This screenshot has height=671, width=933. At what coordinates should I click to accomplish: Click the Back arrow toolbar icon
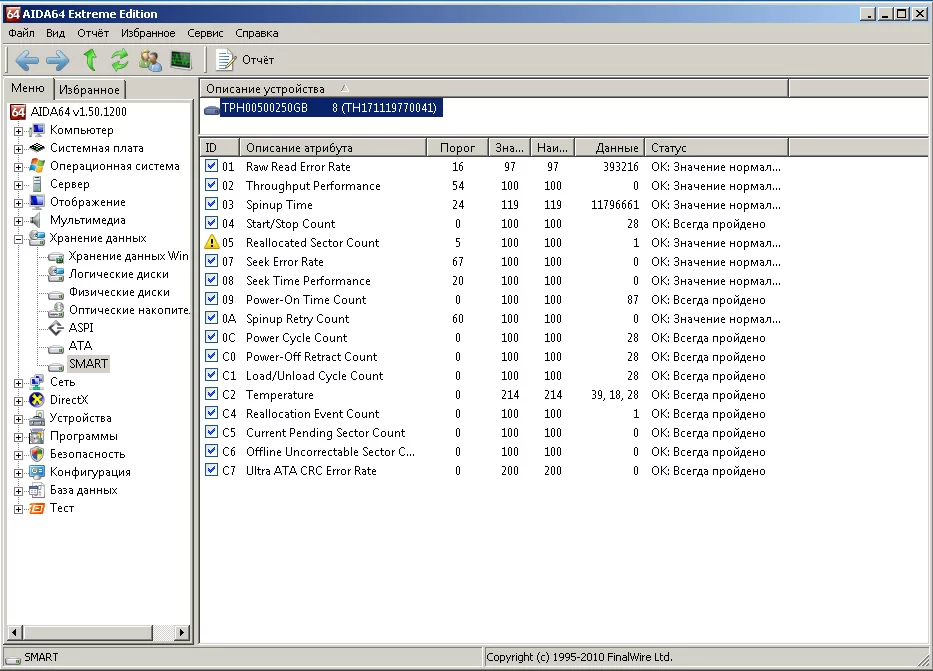tap(27, 60)
